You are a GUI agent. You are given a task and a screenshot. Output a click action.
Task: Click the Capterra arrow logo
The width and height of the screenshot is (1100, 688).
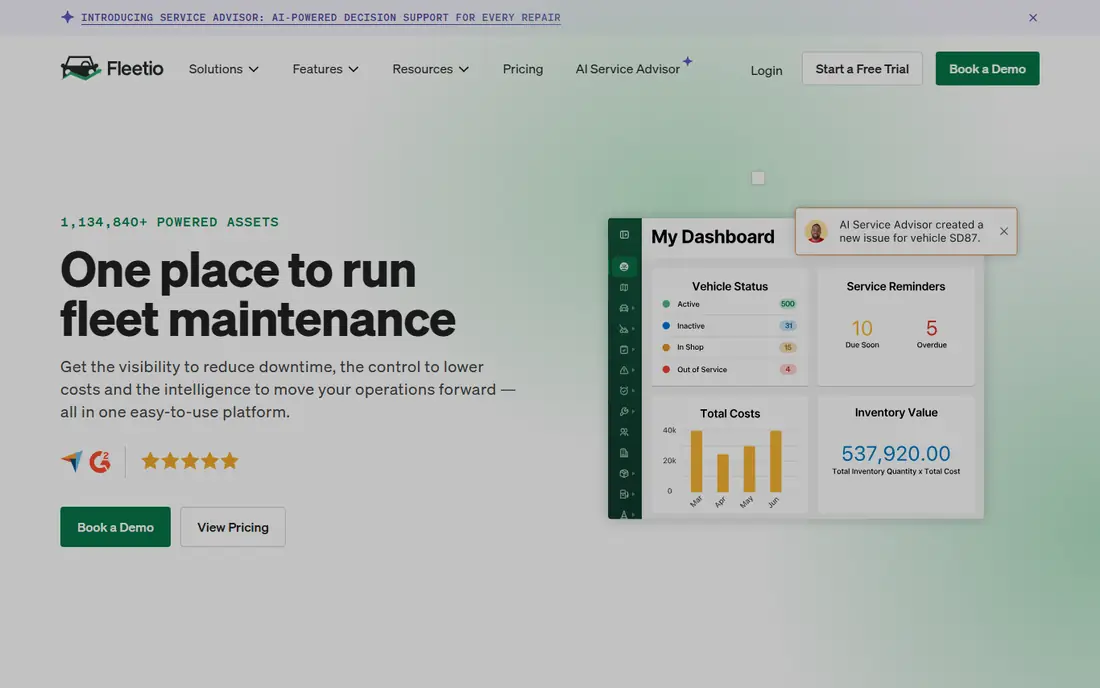coord(72,461)
